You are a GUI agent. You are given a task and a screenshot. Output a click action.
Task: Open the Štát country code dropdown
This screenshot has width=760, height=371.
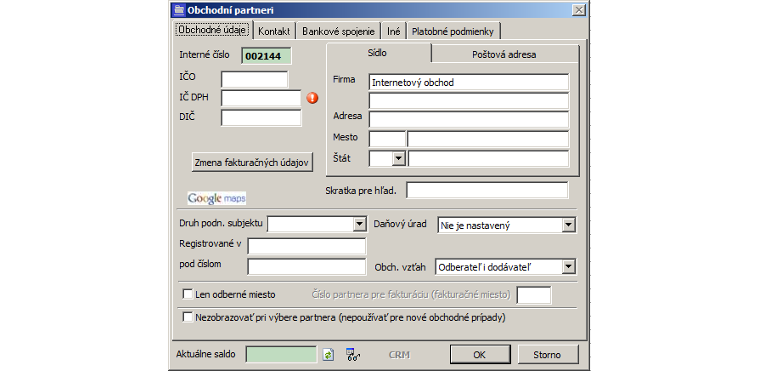tap(398, 158)
